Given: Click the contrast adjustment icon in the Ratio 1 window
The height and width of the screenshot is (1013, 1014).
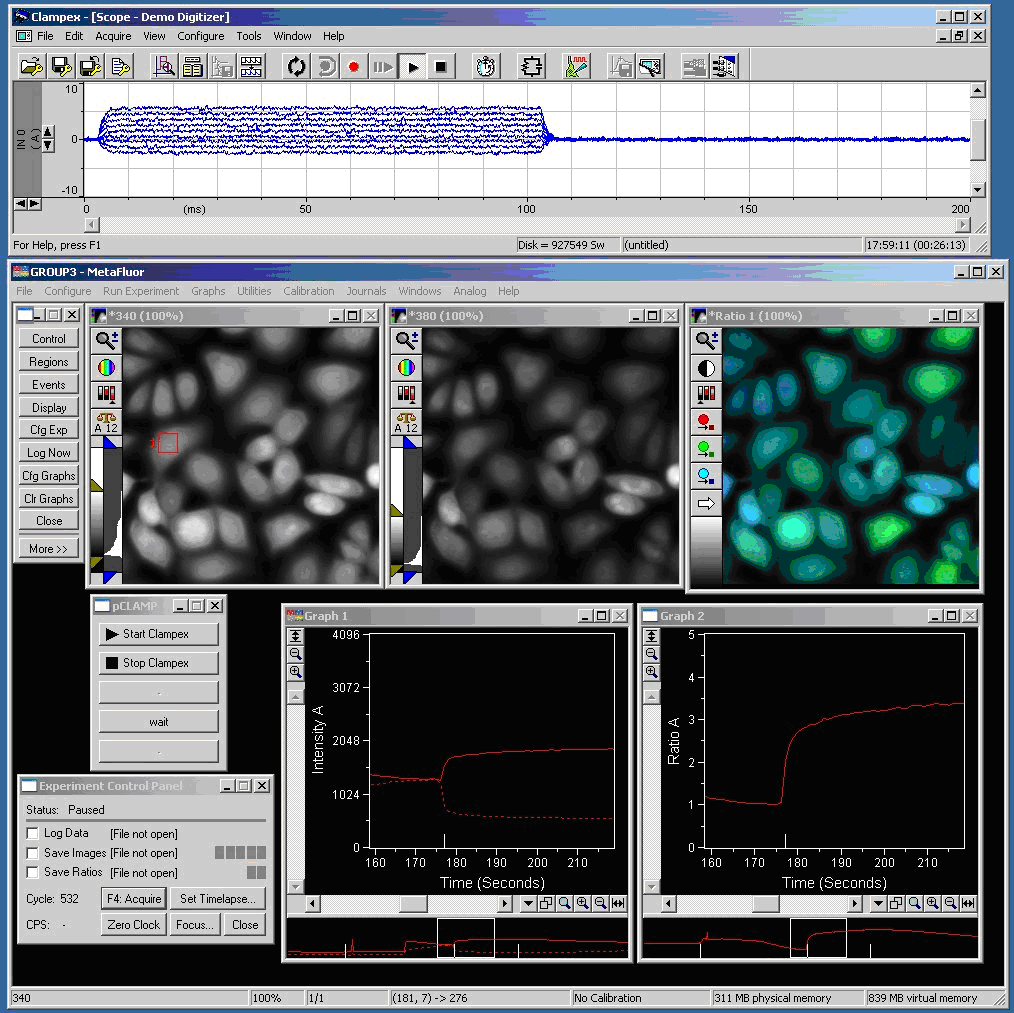Looking at the screenshot, I should click(707, 367).
